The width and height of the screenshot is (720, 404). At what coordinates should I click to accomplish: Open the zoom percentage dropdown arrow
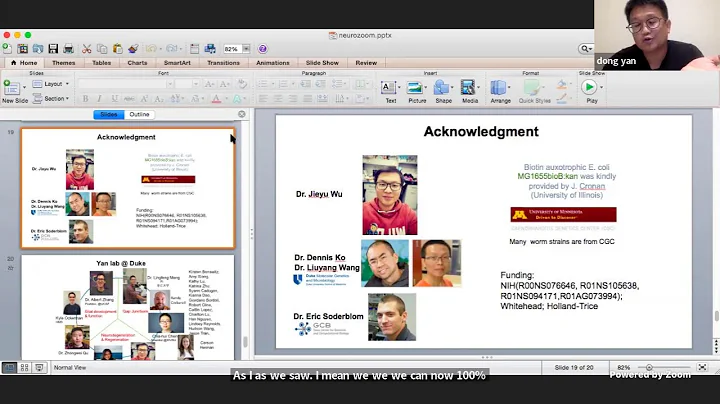(246, 49)
